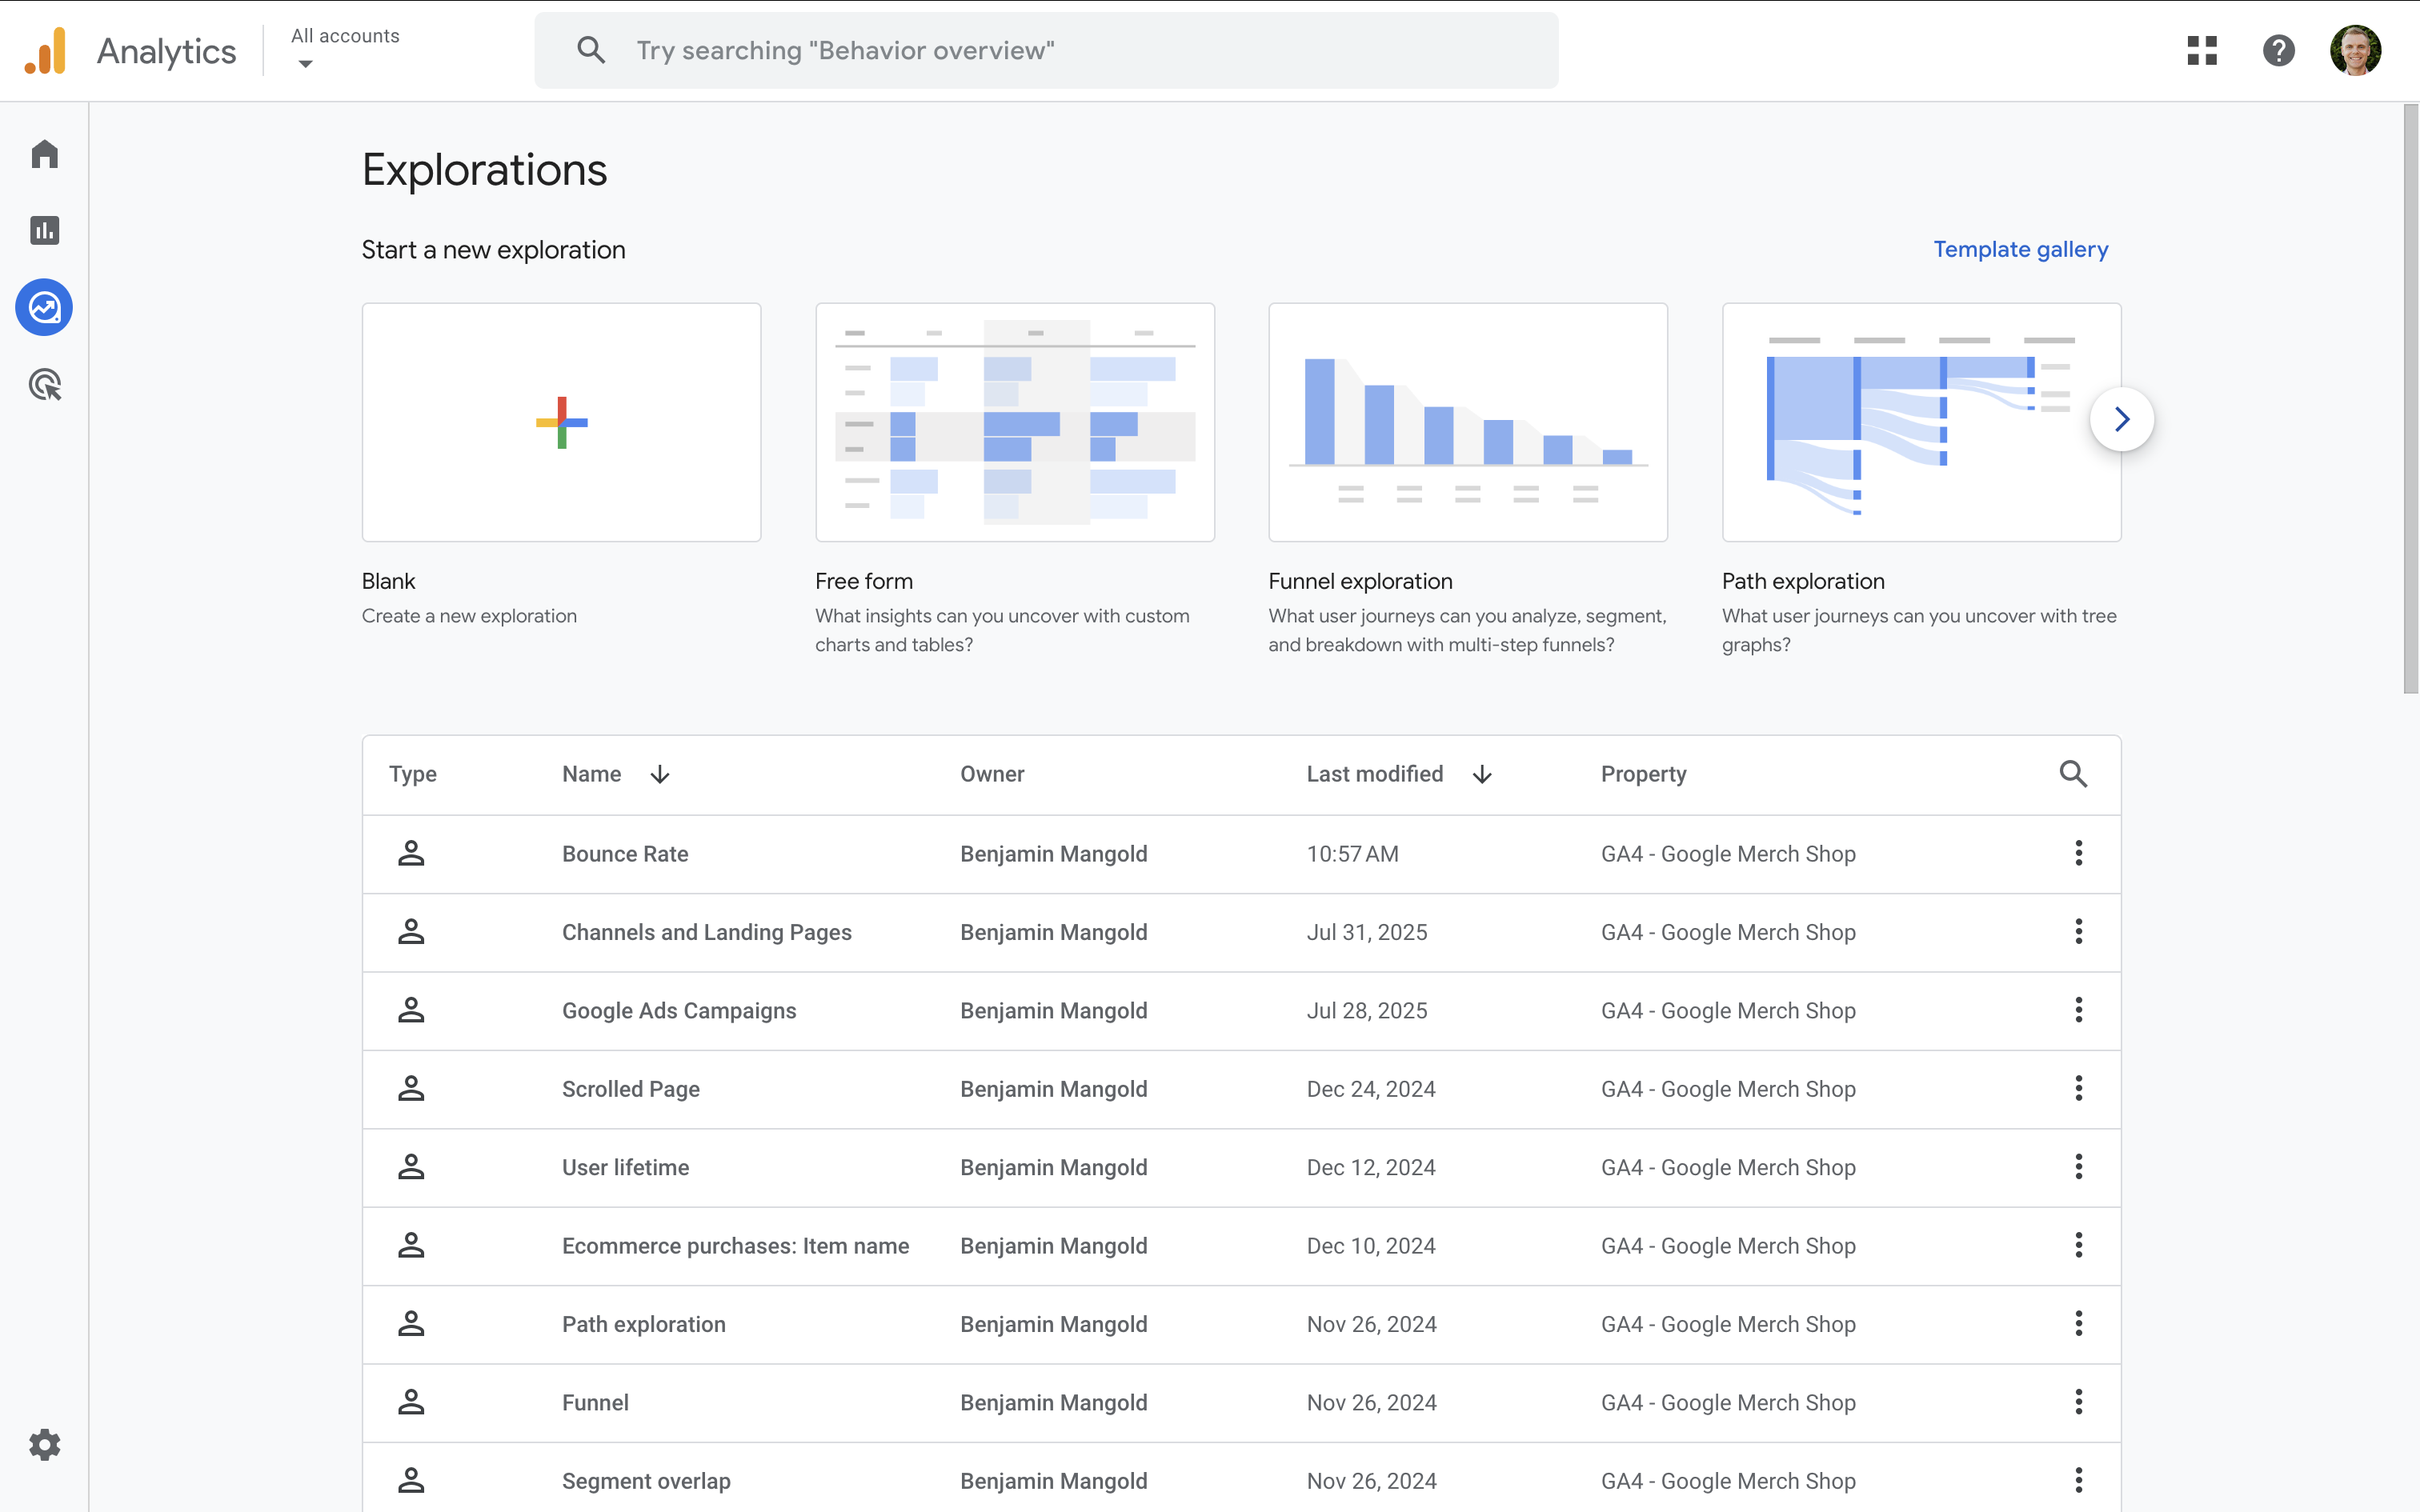Open more options for Google Ads Campaigns
Image resolution: width=2420 pixels, height=1512 pixels.
pyautogui.click(x=2078, y=1010)
